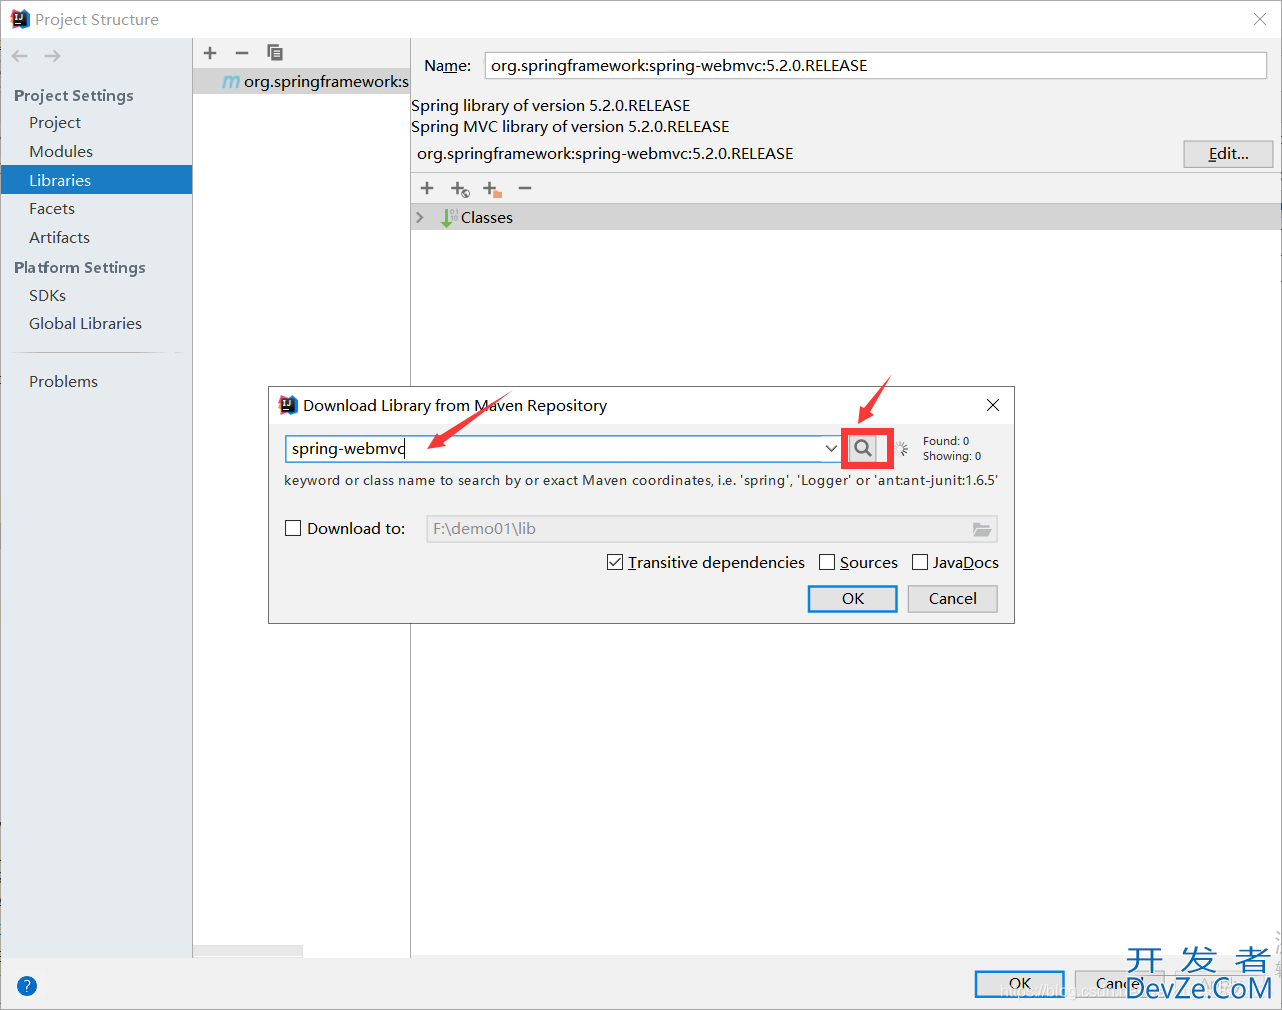Click the Platform Settings heading
This screenshot has height=1010, width=1282.
80,267
